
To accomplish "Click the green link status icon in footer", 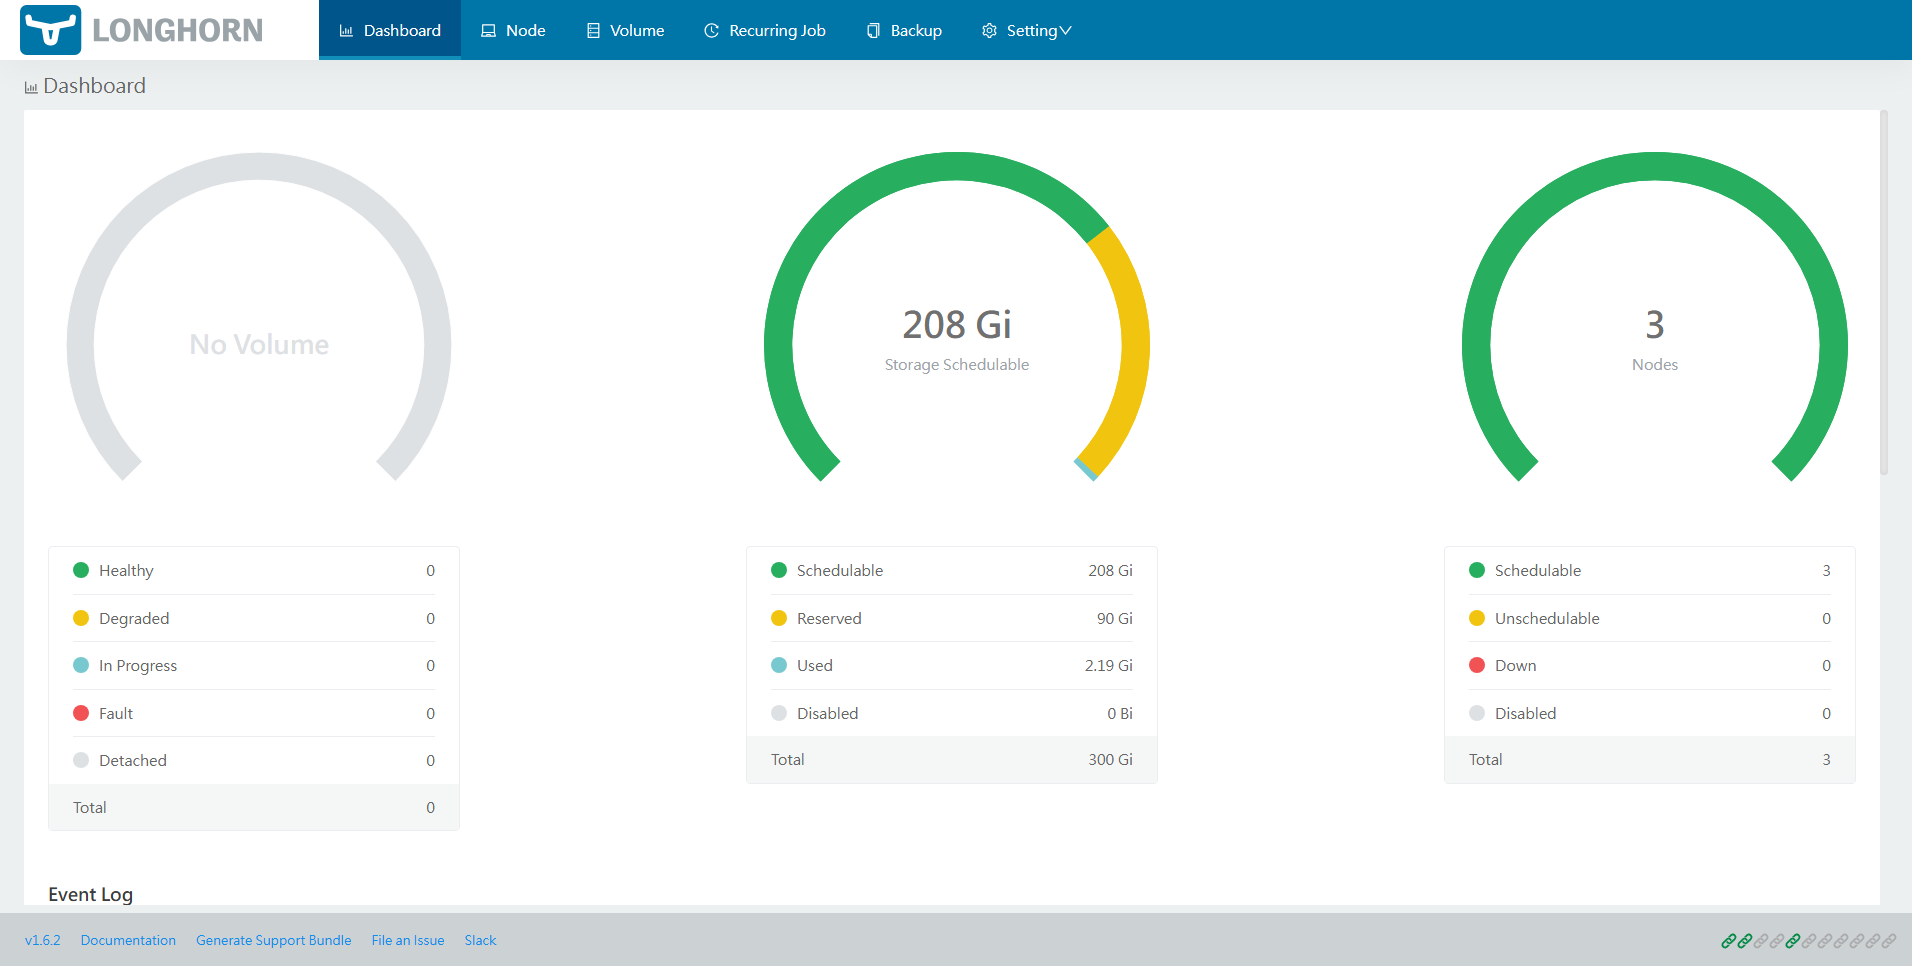I will point(1728,941).
